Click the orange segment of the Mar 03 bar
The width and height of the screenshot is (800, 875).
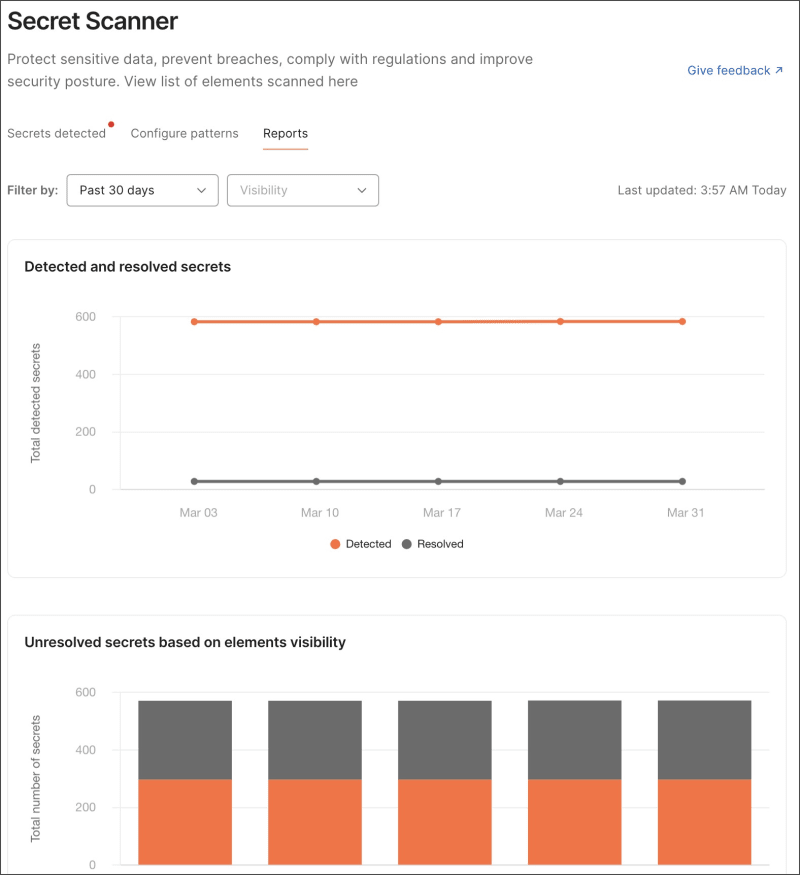click(186, 820)
